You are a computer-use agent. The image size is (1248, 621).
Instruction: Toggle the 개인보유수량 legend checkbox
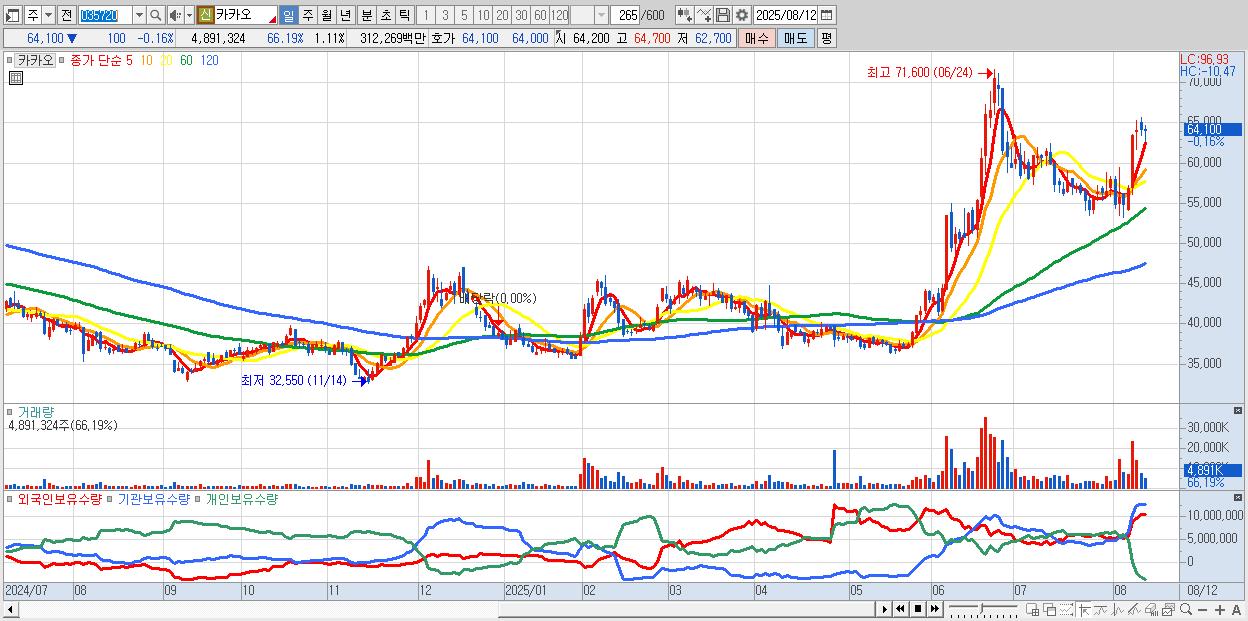tap(199, 498)
